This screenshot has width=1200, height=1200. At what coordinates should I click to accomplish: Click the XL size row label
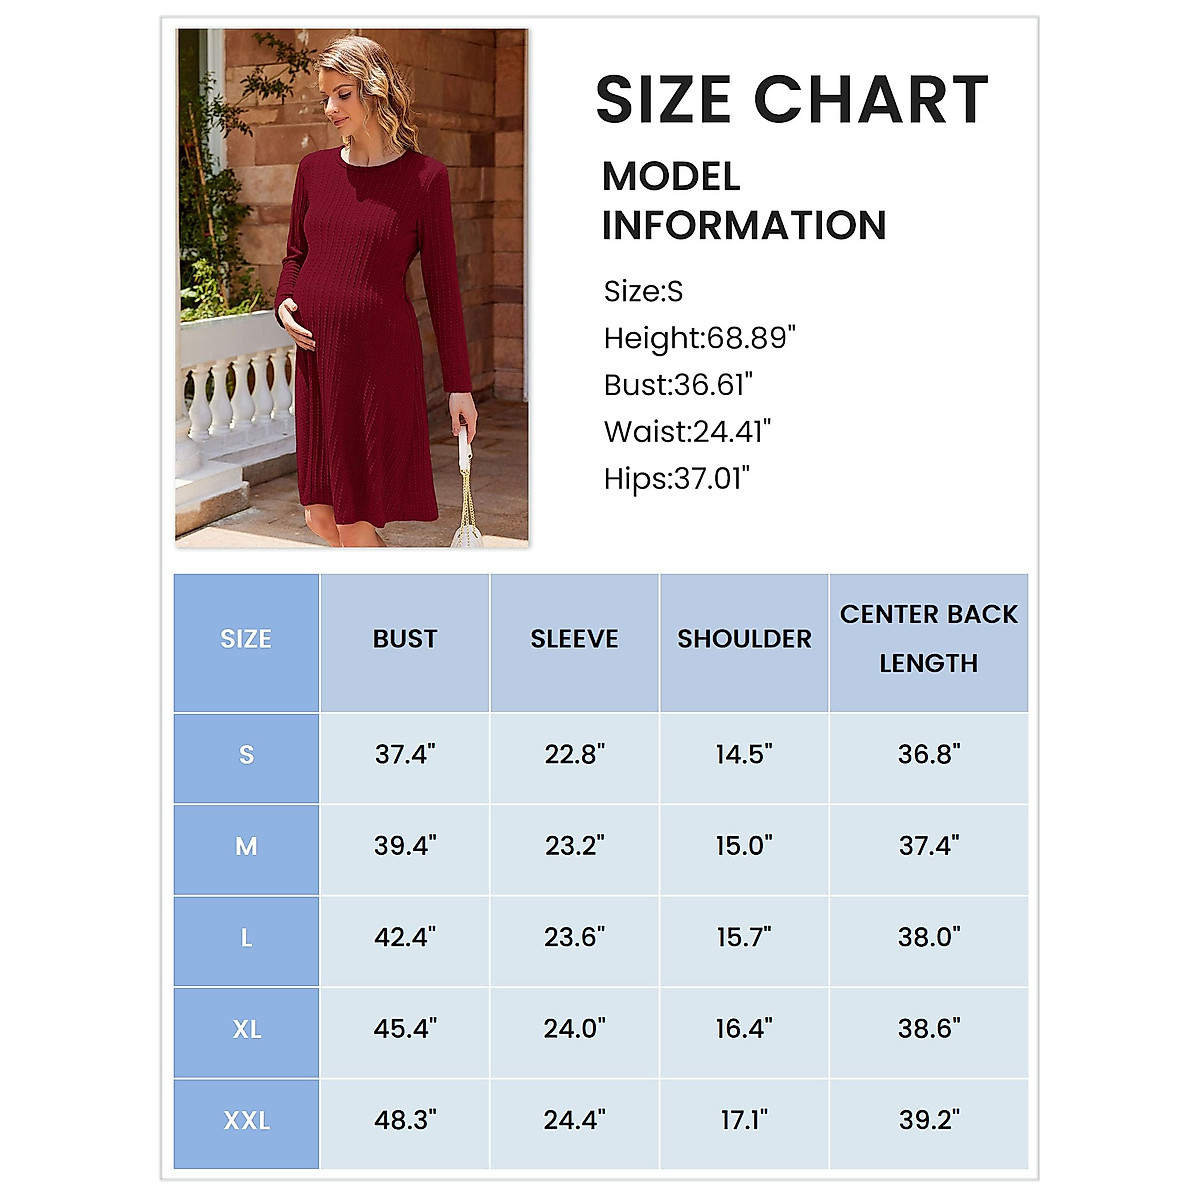pos(246,1029)
